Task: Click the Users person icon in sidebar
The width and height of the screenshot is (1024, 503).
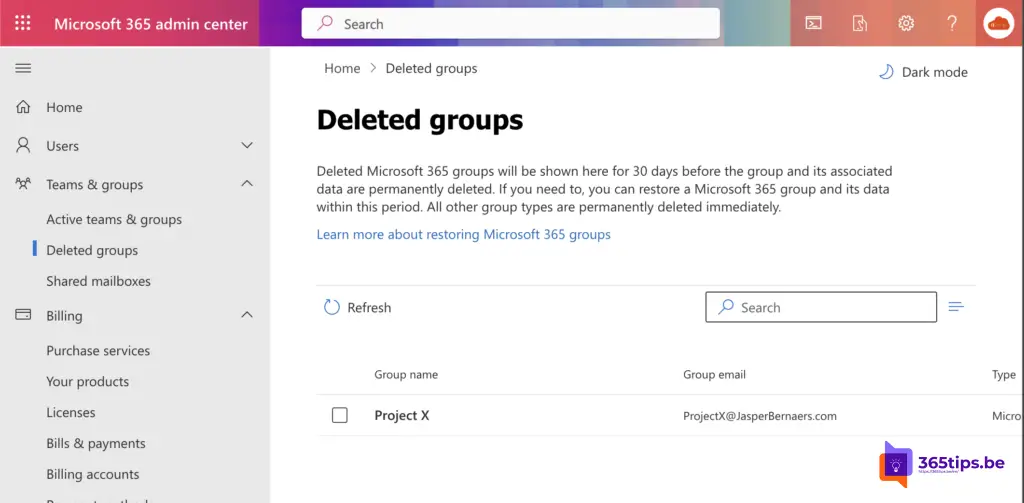Action: tap(24, 146)
